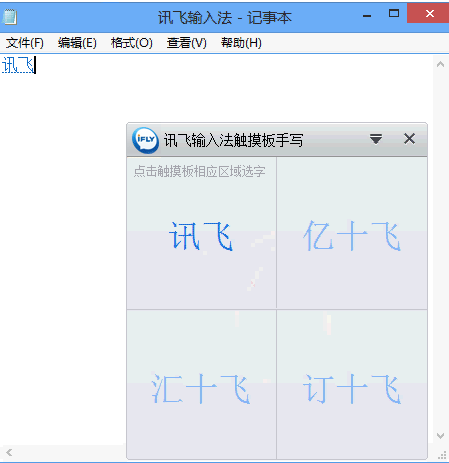Open the handwriting panel dropdown triangle menu
449x463 pixels.
376,139
